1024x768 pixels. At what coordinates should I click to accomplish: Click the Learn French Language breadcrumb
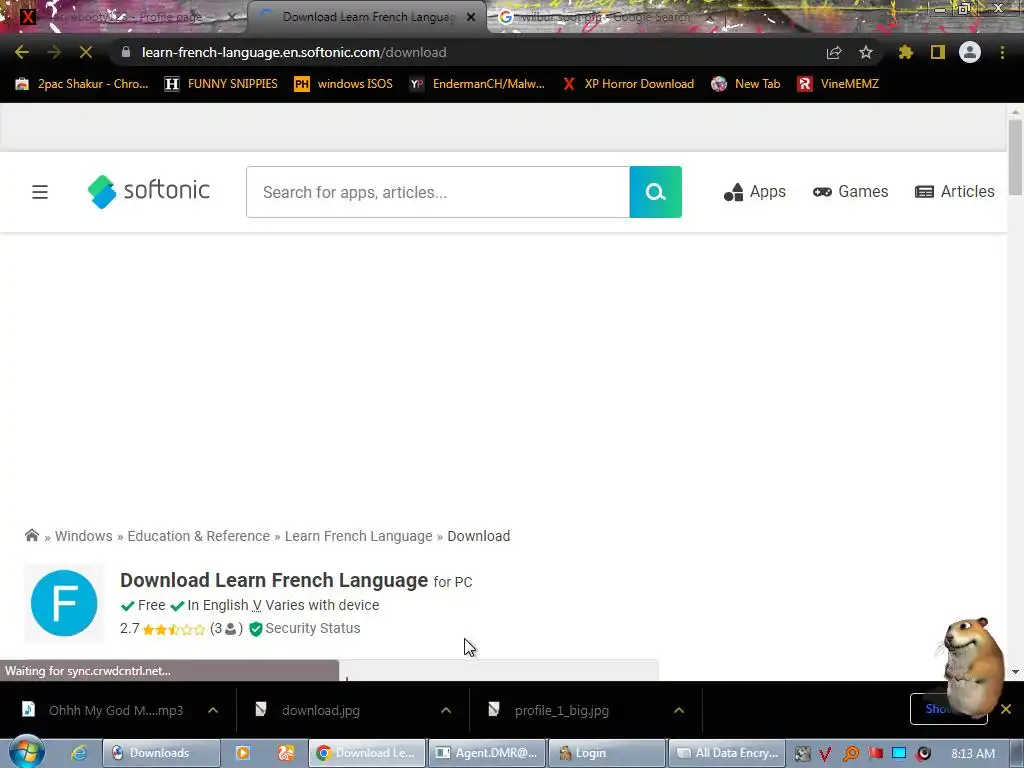pyautogui.click(x=359, y=536)
